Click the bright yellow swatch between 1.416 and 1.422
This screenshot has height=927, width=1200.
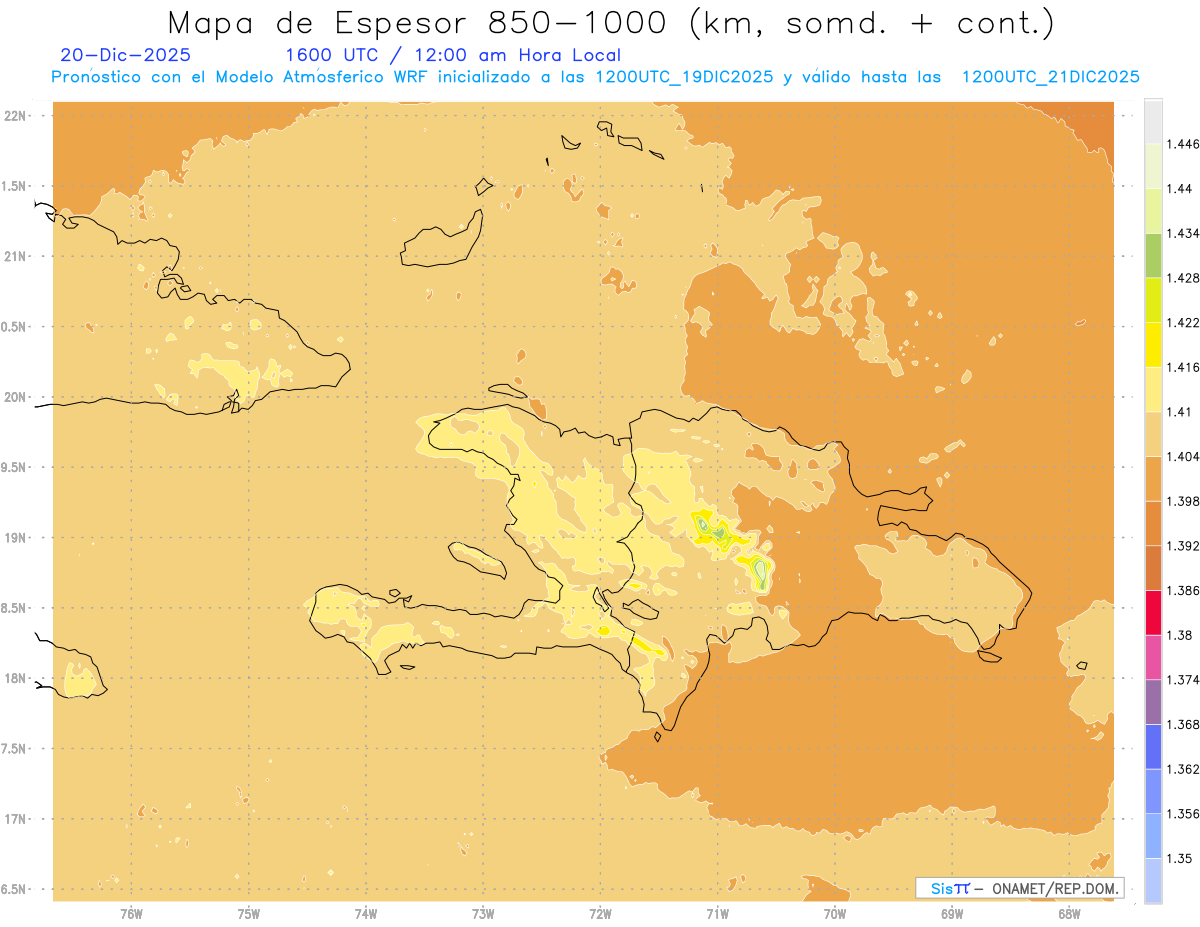pos(1153,345)
